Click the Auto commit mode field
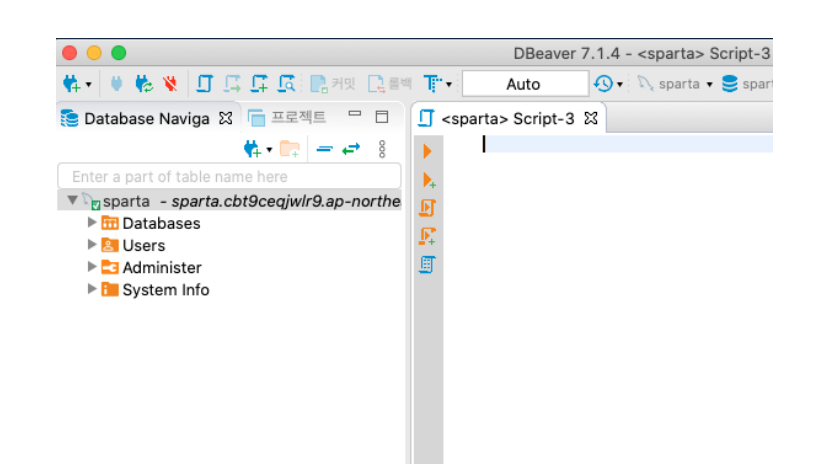 [x=525, y=84]
